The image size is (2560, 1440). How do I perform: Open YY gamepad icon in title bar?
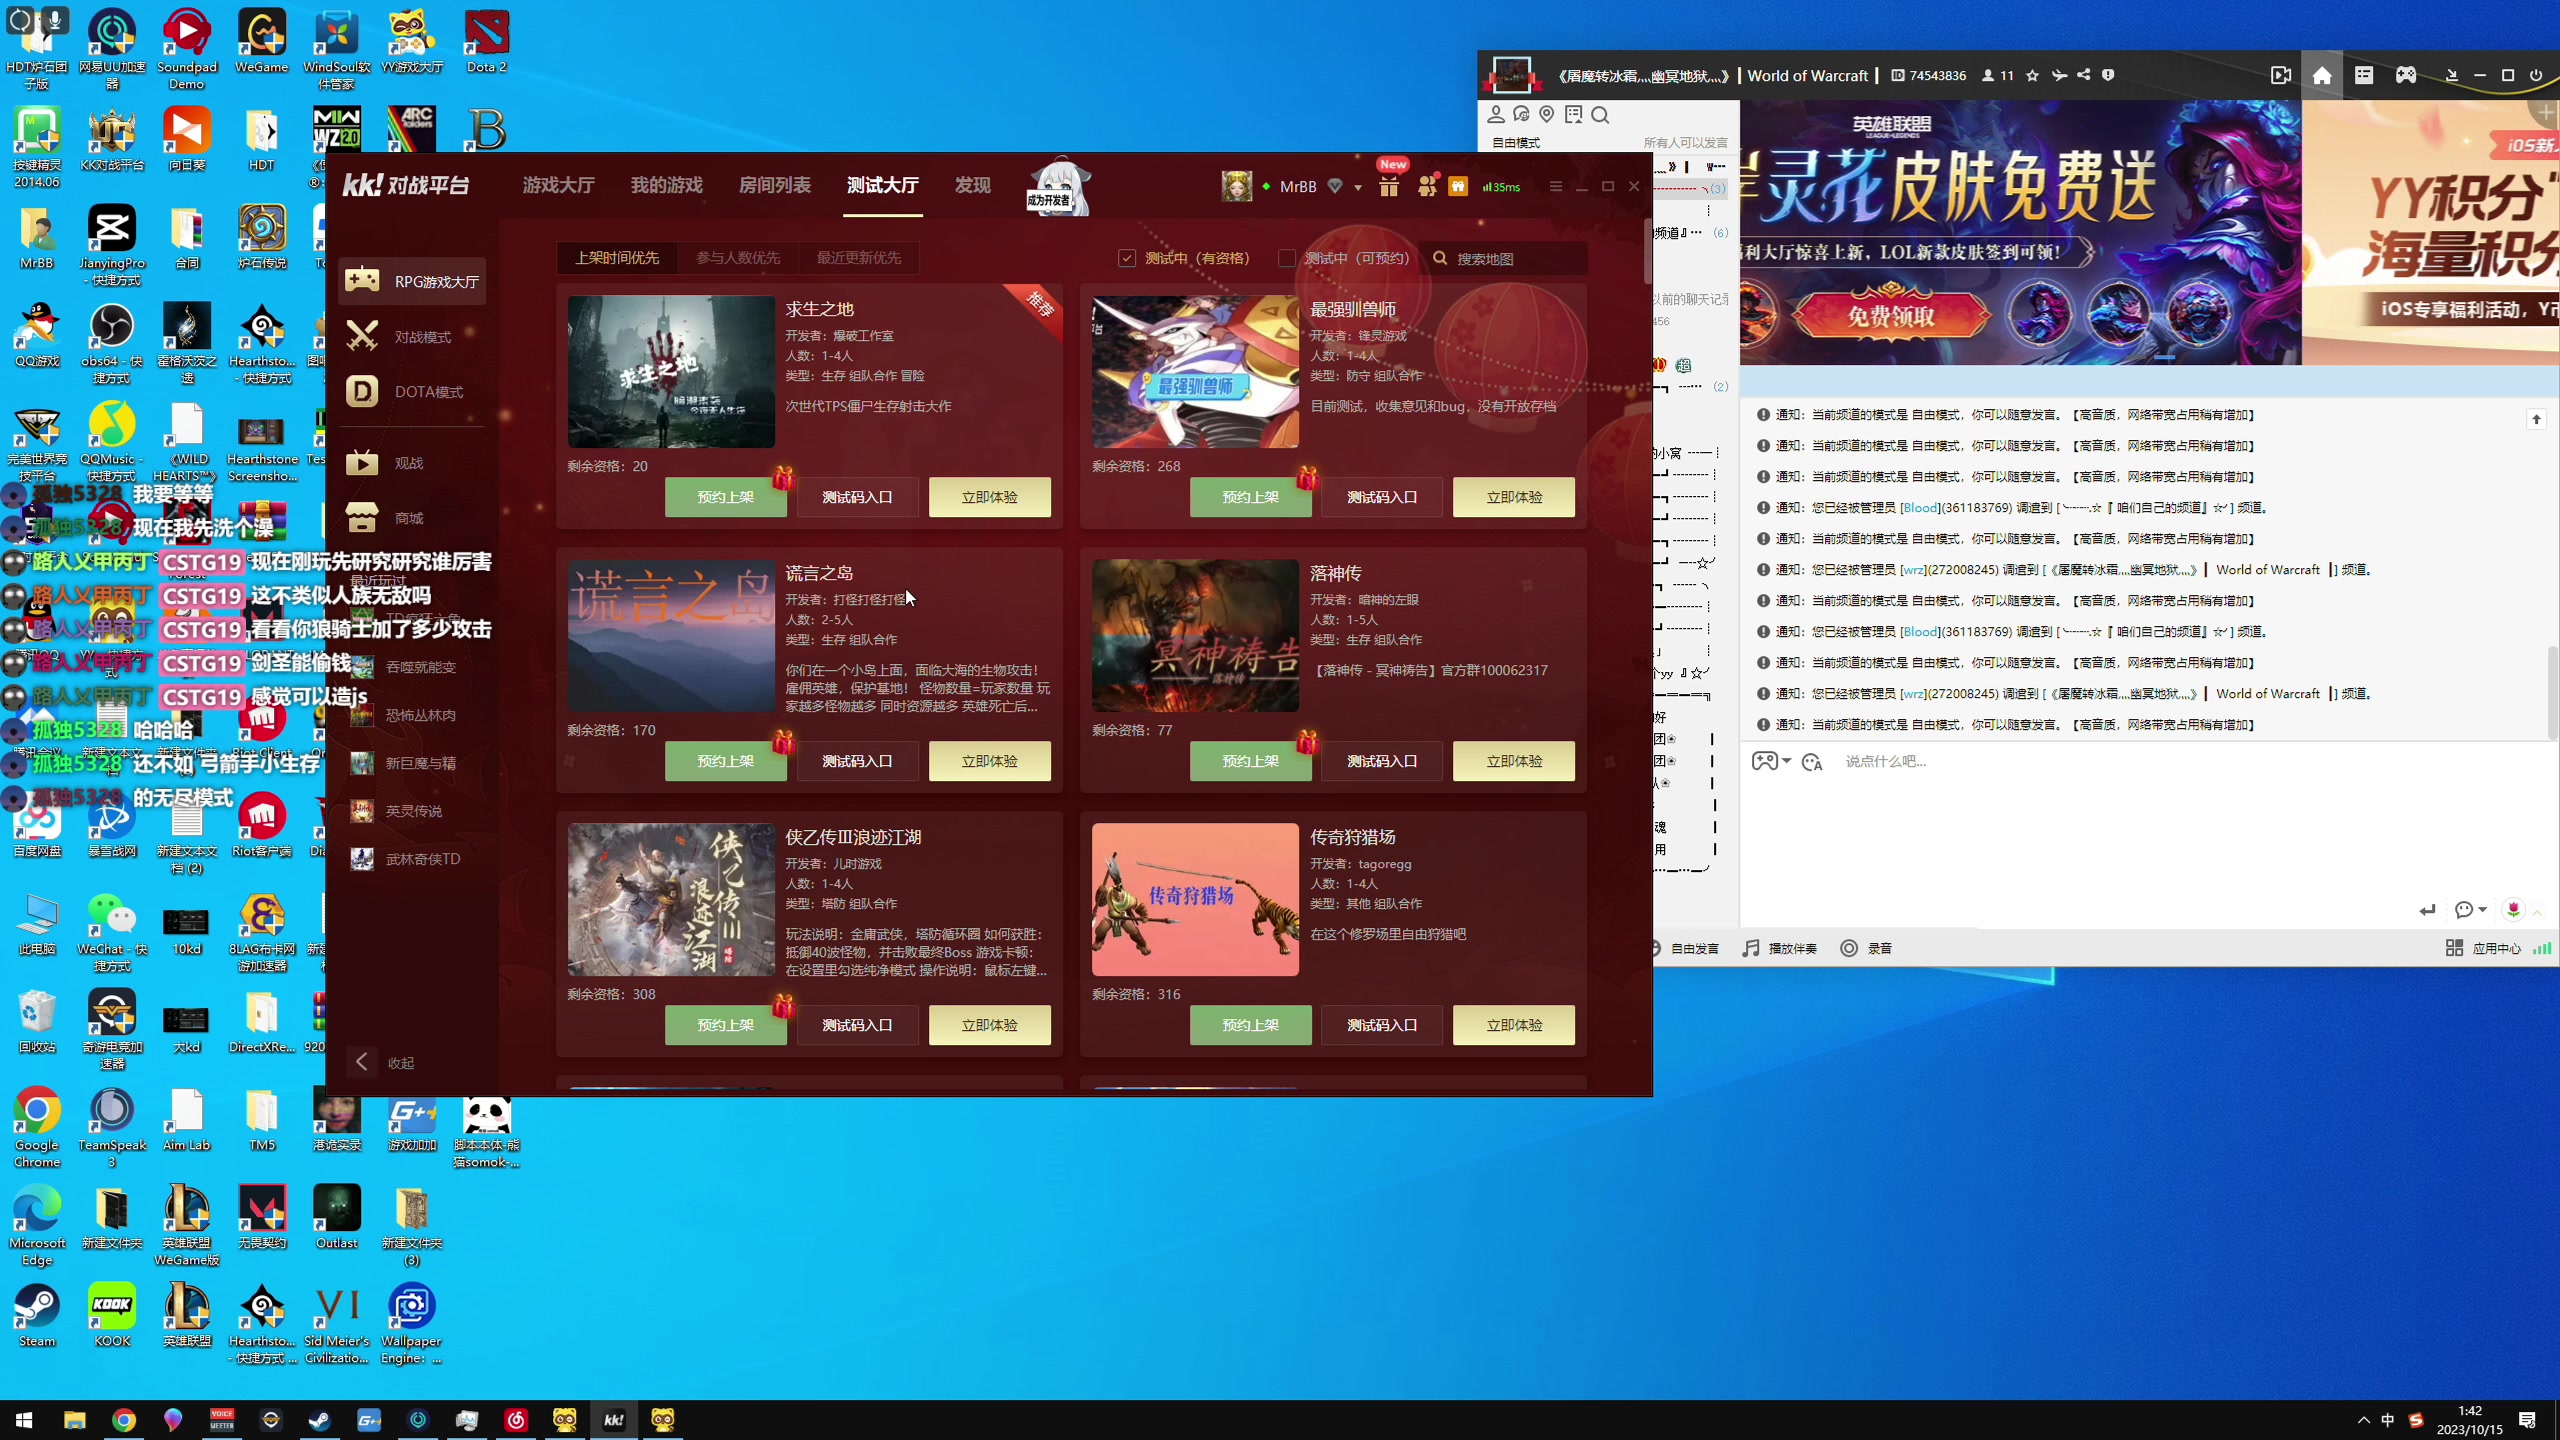2406,76
